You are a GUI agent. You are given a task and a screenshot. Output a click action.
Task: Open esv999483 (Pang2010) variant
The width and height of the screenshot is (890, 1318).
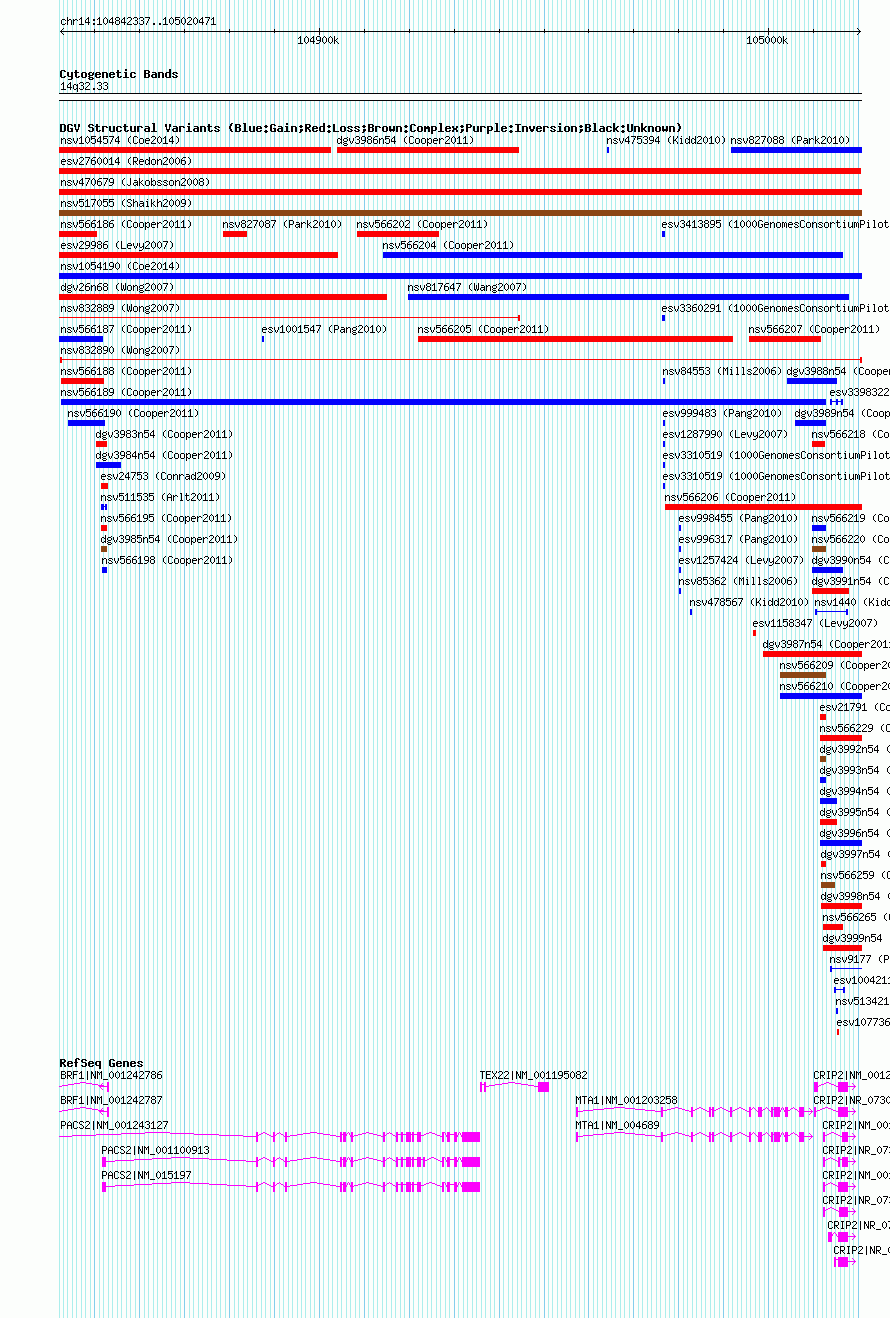pyautogui.click(x=722, y=413)
